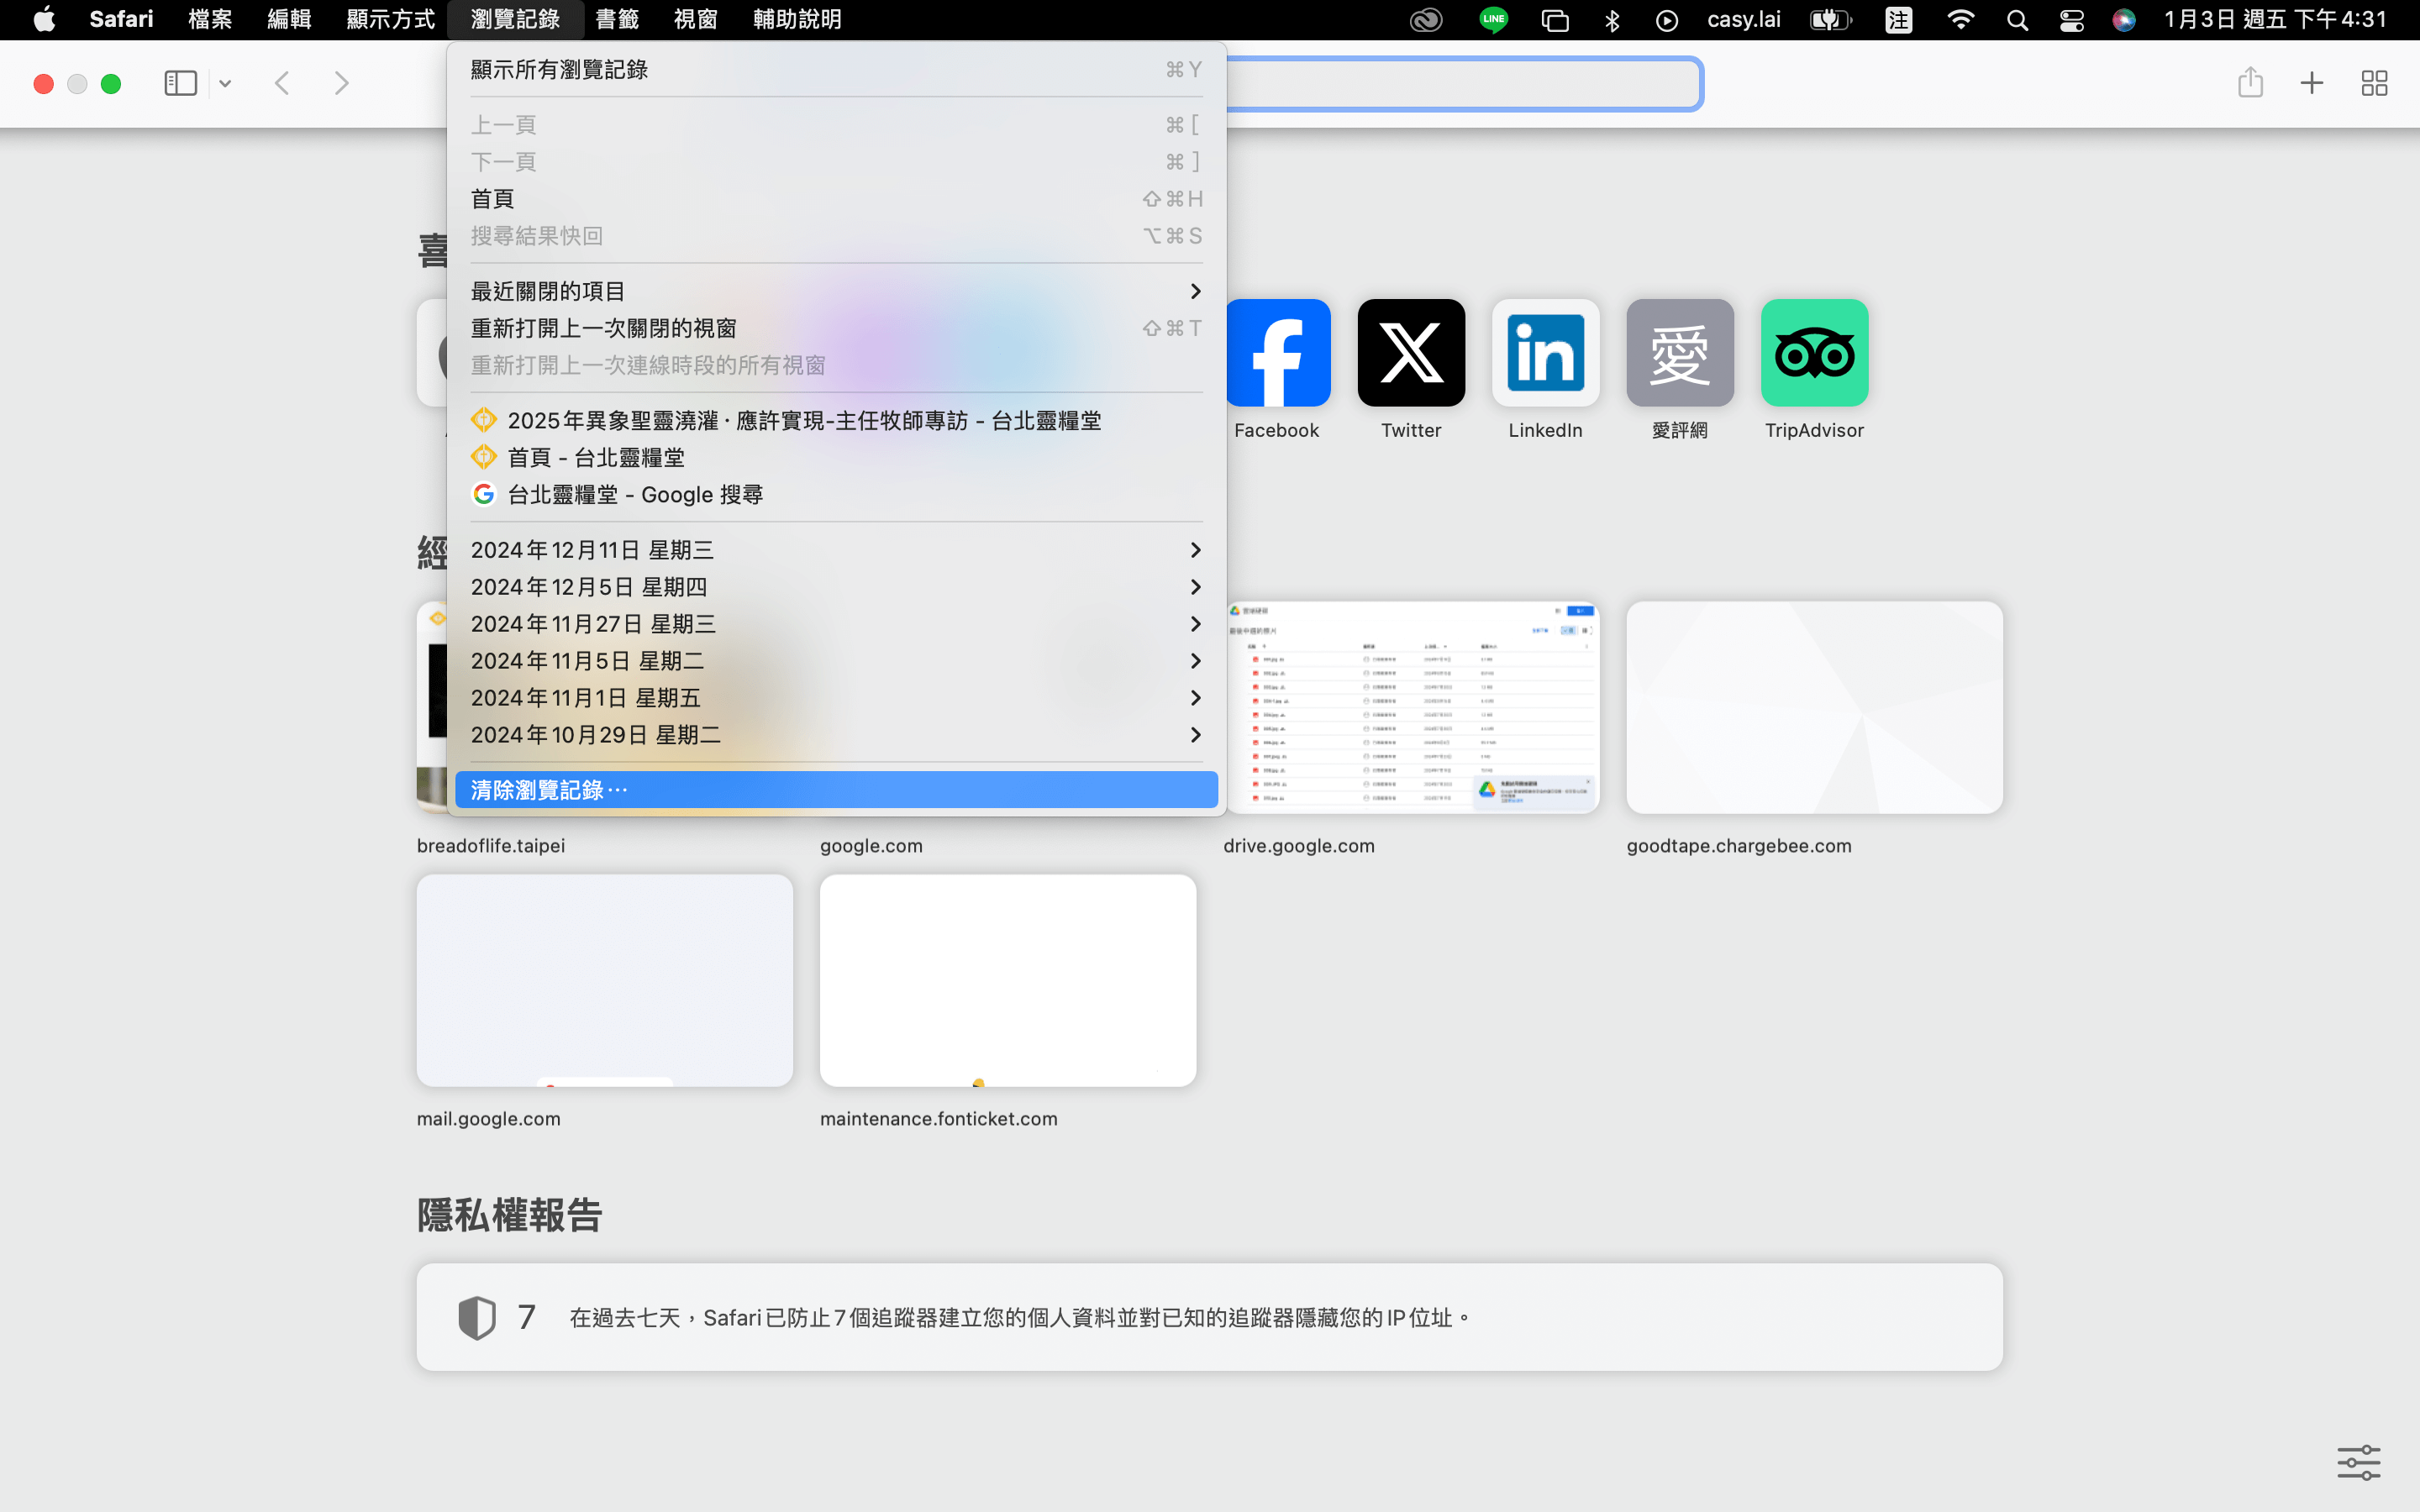Expand 2024年11月1日 星期五 history
The height and width of the screenshot is (1512, 2420).
coord(836,698)
